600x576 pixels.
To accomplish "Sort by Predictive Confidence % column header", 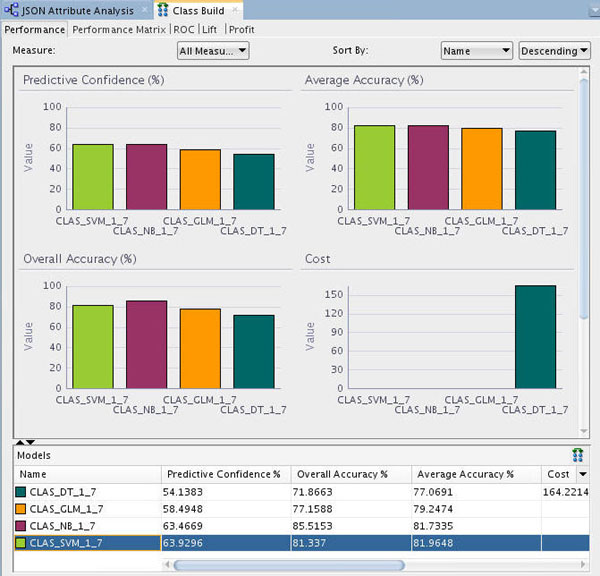I will [225, 474].
